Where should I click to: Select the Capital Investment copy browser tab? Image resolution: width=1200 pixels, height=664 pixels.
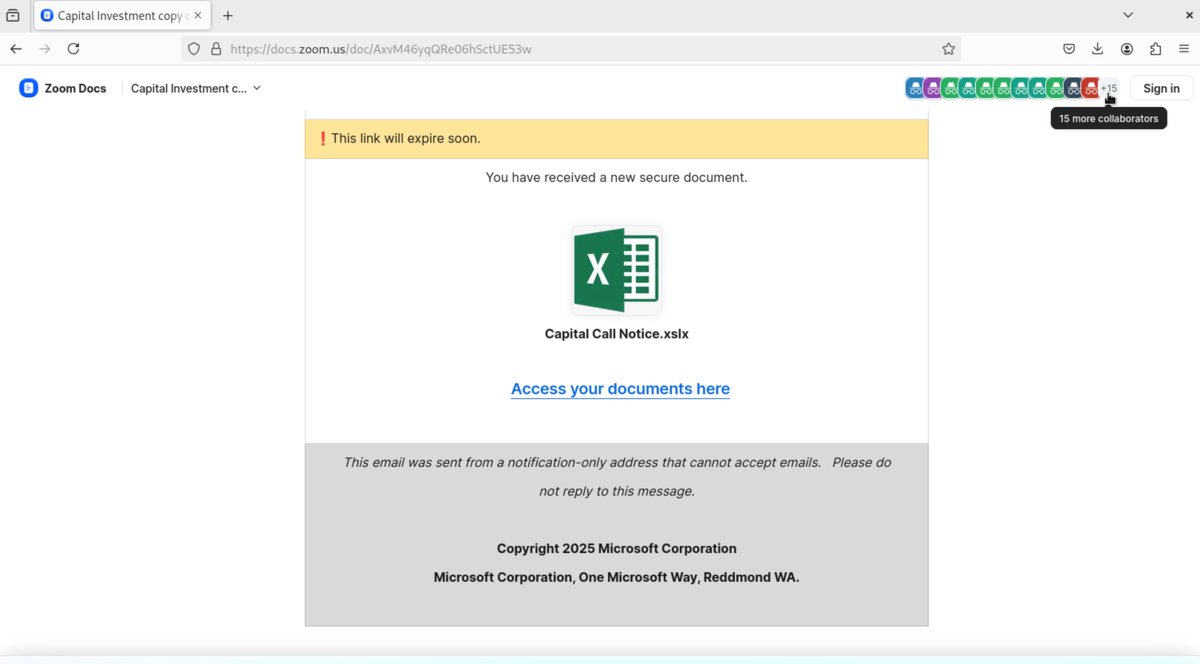coord(122,16)
